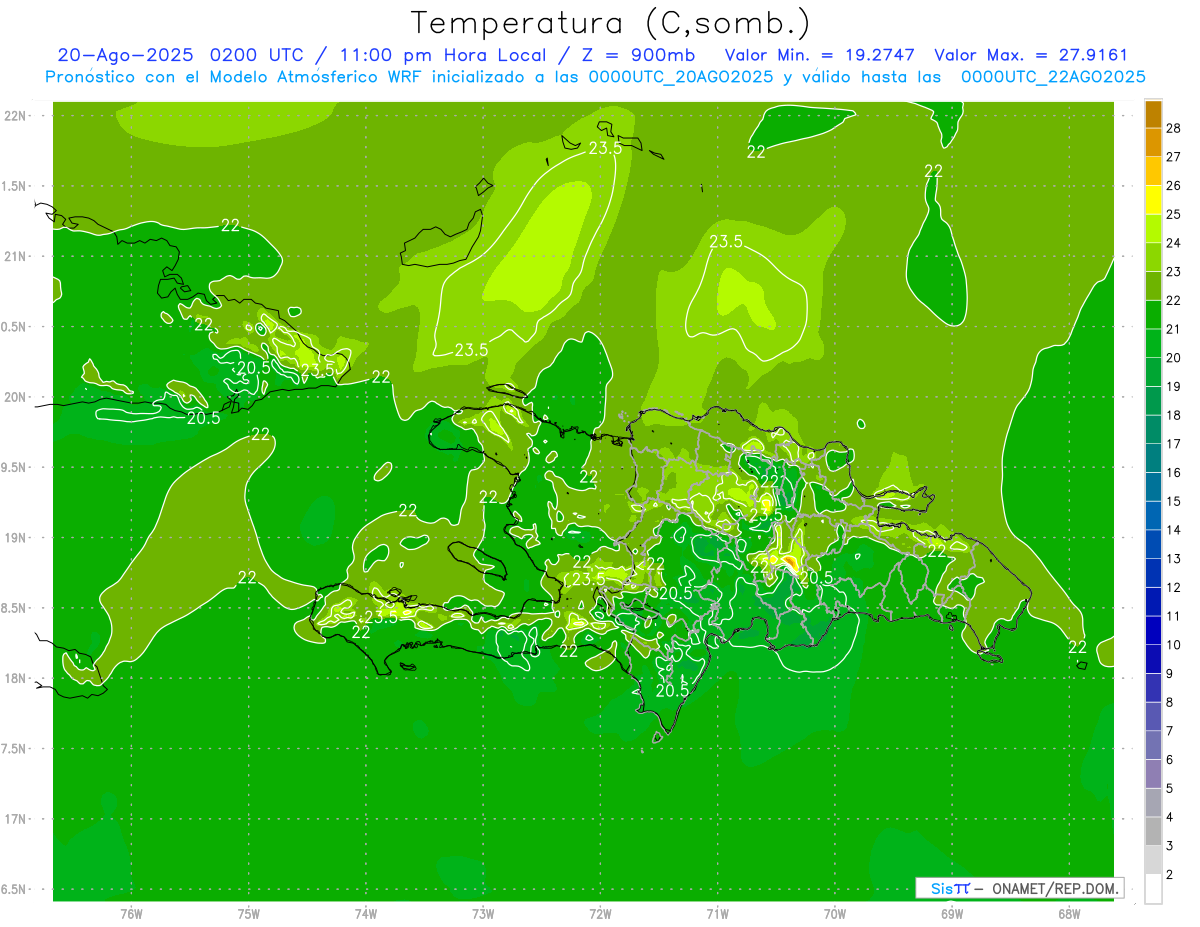
Task: Pick the blue legend band between 13 and 14
Action: 1153,544
